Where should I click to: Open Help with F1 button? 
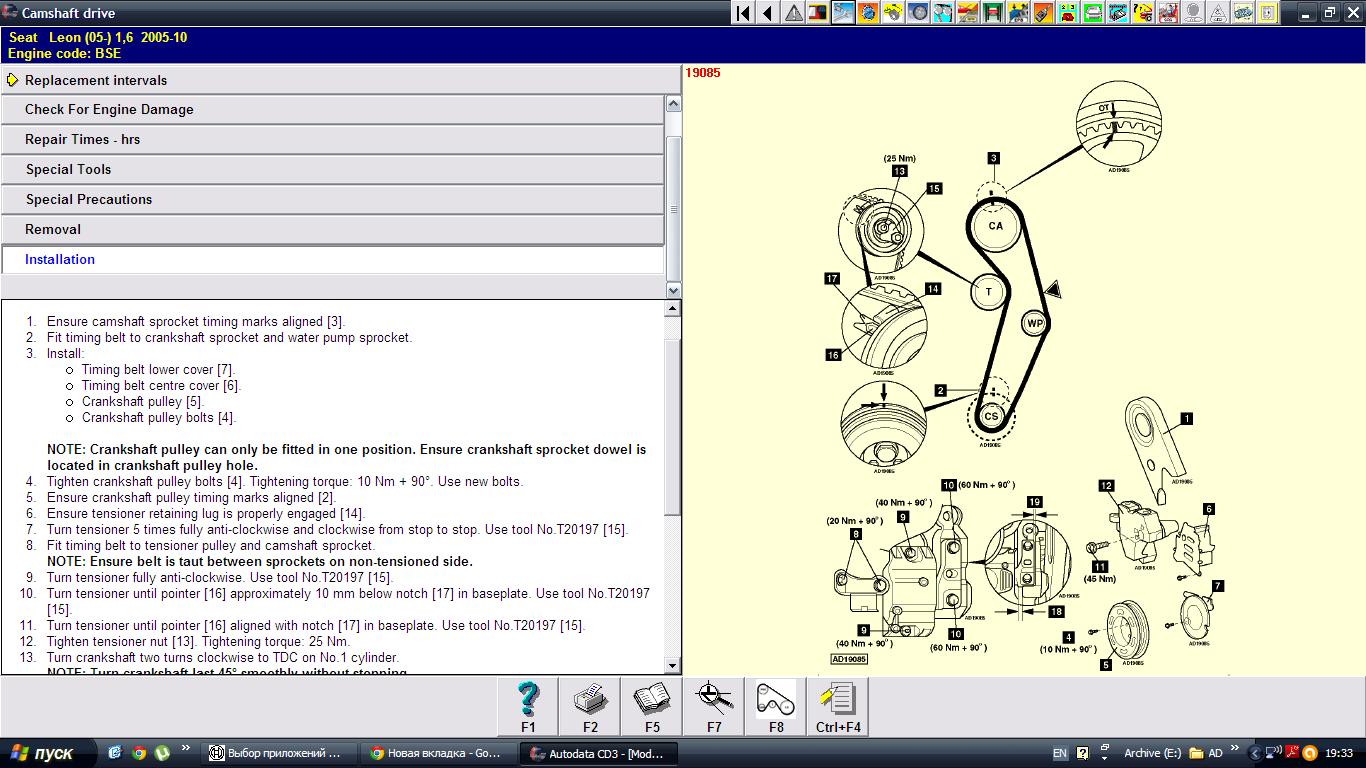[x=528, y=706]
